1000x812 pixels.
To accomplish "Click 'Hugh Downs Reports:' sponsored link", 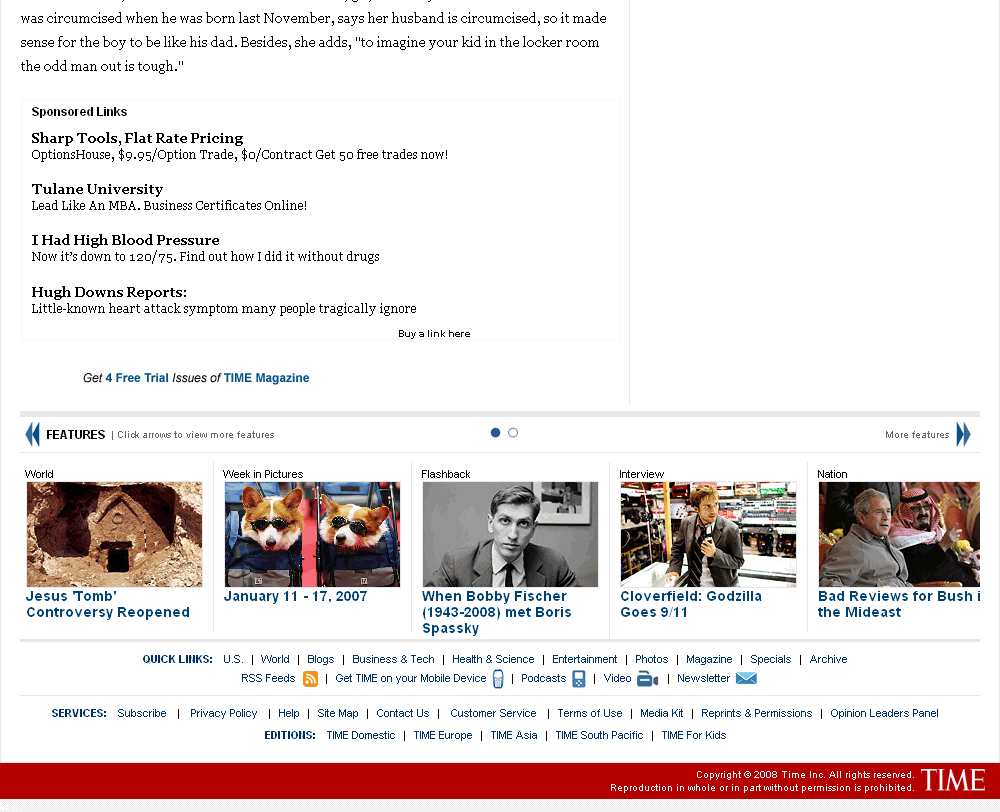I will pos(109,292).
